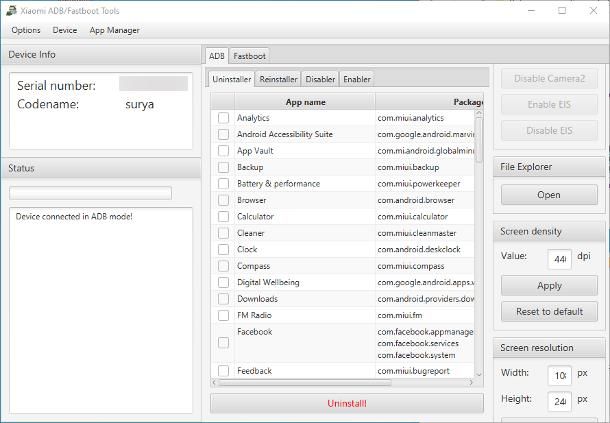Click the screen density dpi value field
This screenshot has height=423, width=610.
coord(560,259)
